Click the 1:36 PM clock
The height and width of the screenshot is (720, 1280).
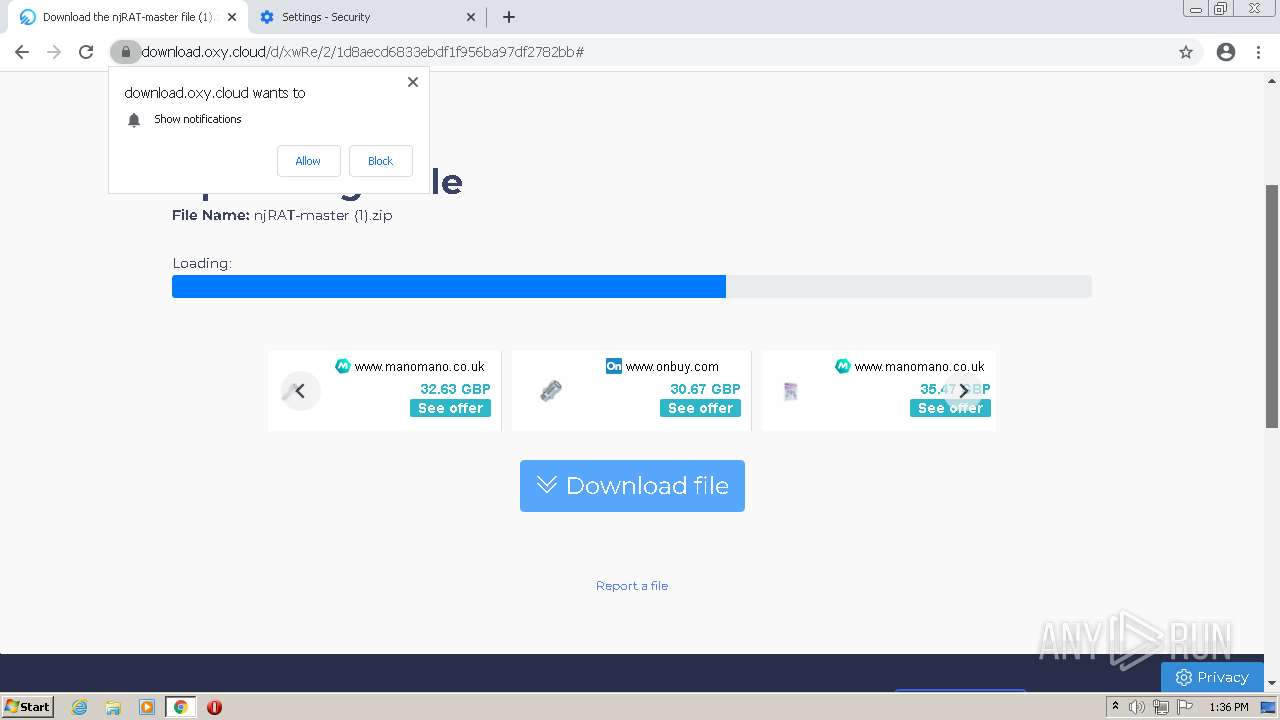coord(1229,707)
